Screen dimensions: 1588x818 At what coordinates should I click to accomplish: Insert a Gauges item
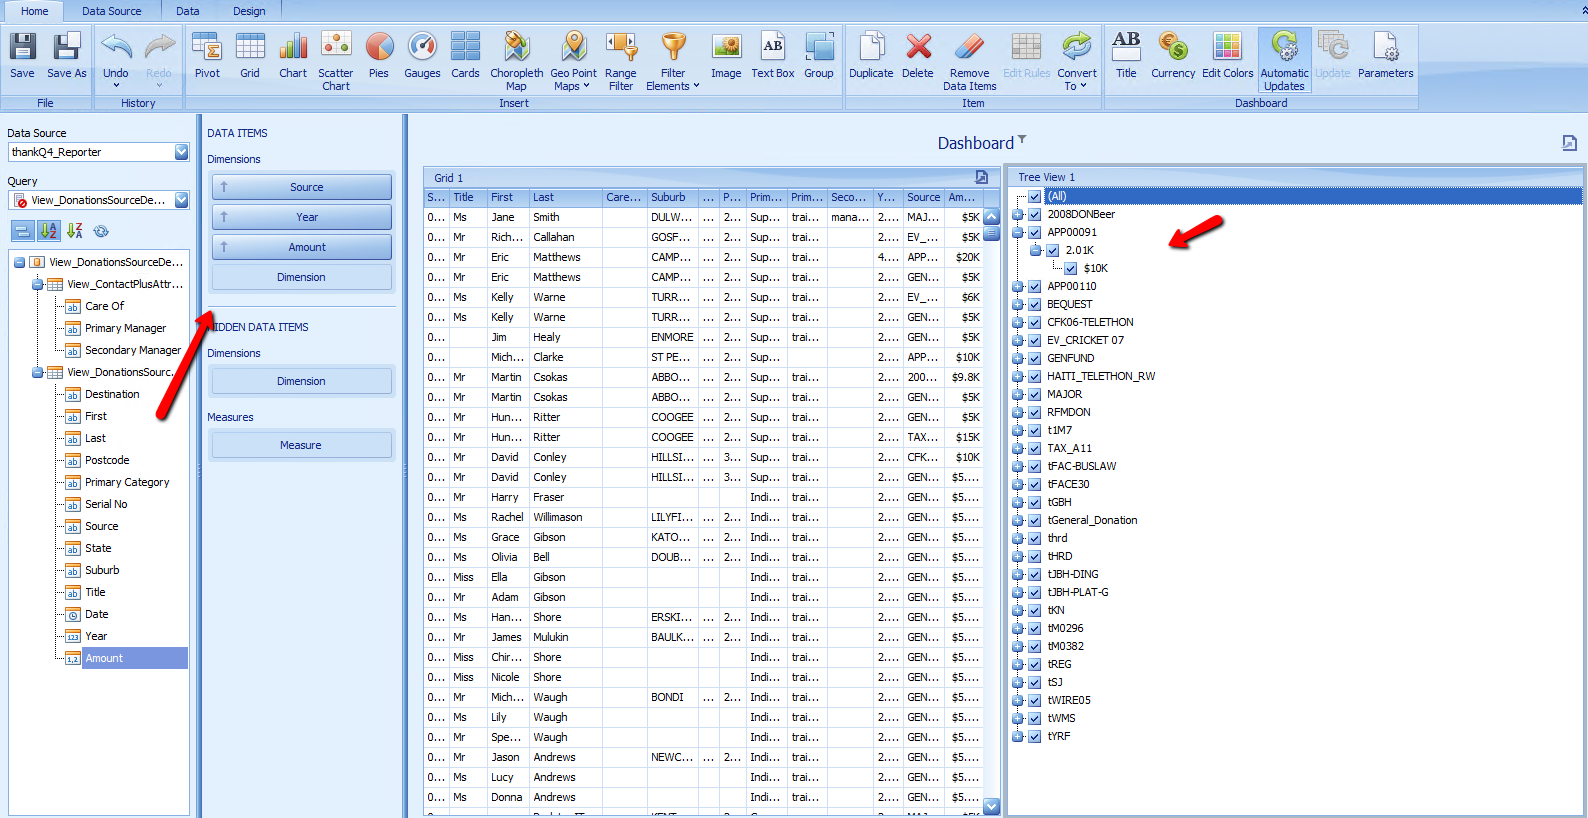click(x=422, y=56)
